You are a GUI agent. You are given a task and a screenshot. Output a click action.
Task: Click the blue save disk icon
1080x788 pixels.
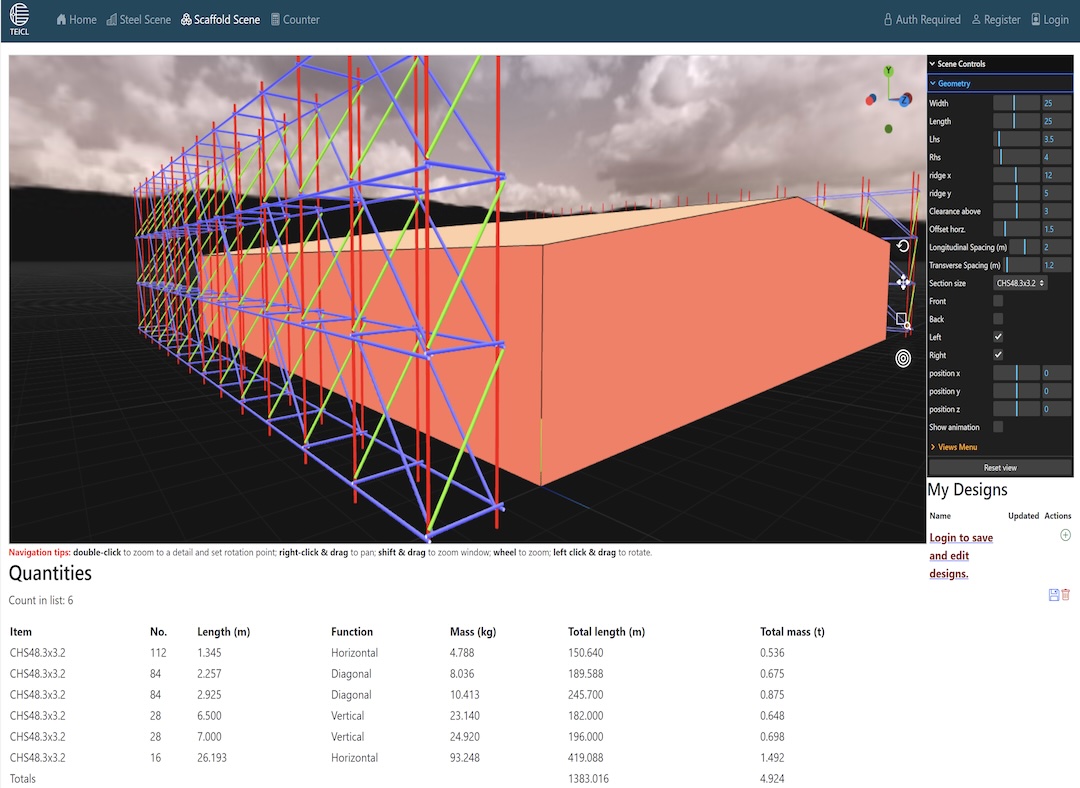[x=1053, y=595]
